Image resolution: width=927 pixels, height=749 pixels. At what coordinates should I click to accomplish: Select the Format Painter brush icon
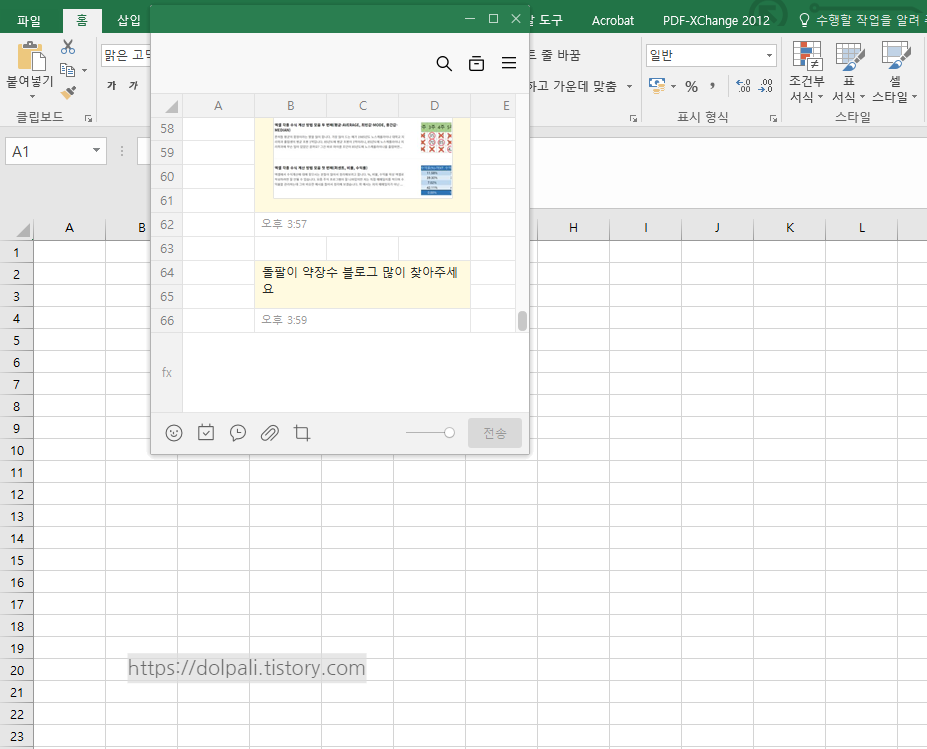pos(68,93)
